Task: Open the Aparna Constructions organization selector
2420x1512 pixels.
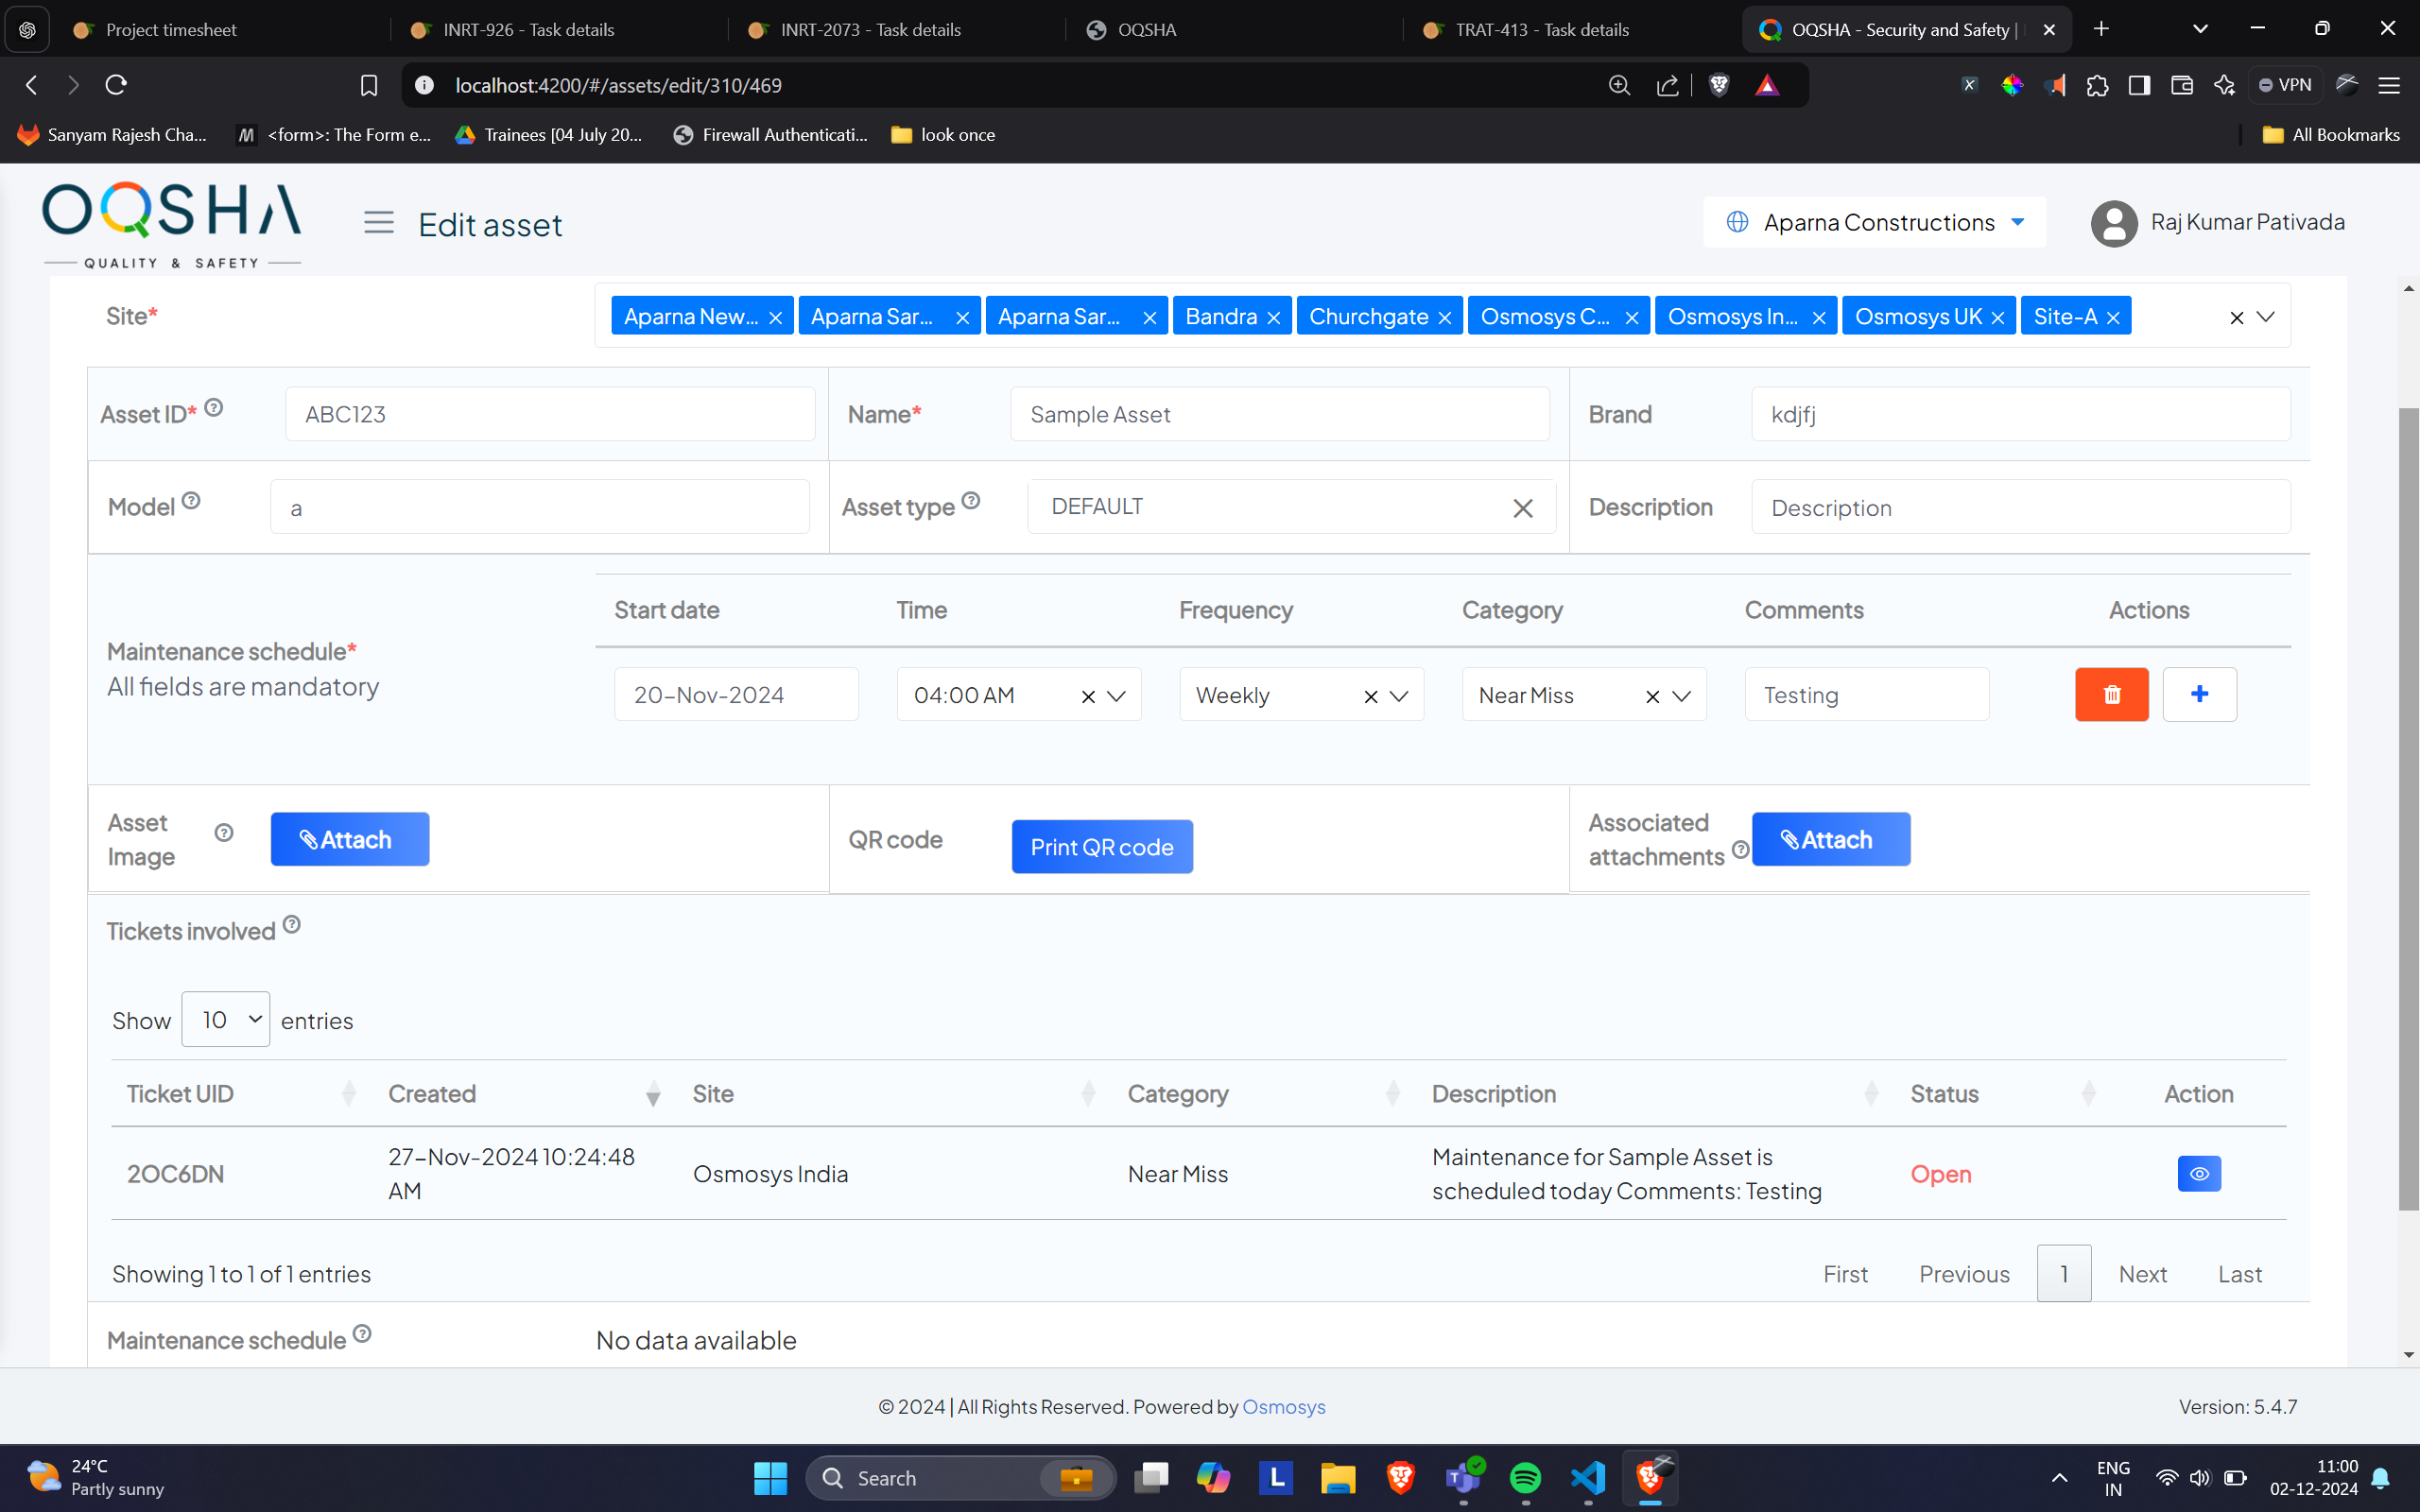Action: pyautogui.click(x=1875, y=222)
